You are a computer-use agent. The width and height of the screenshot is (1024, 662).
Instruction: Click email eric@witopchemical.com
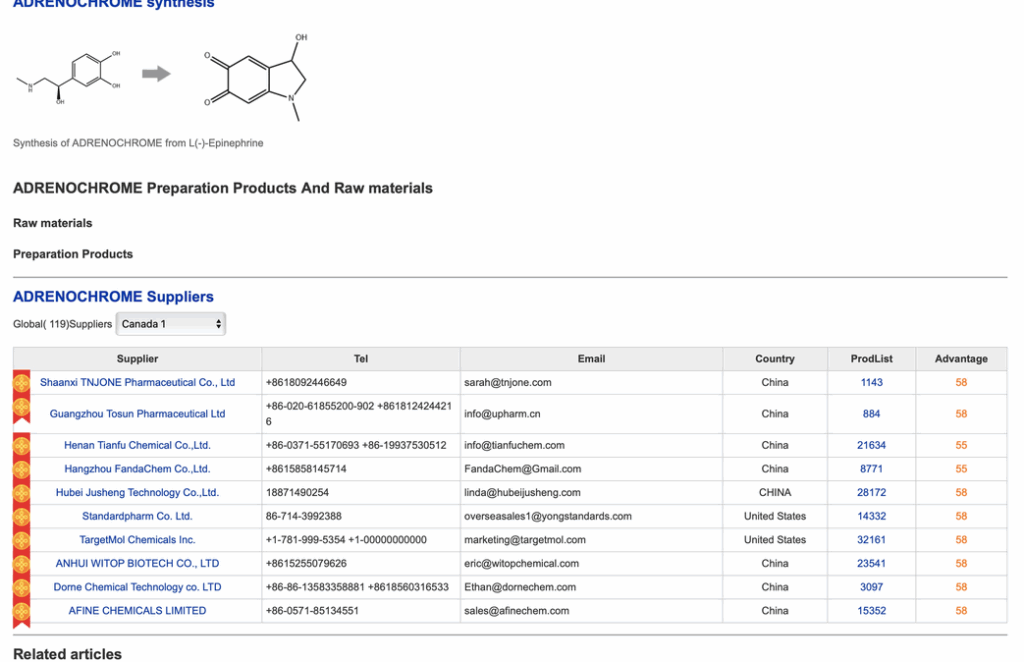click(521, 563)
